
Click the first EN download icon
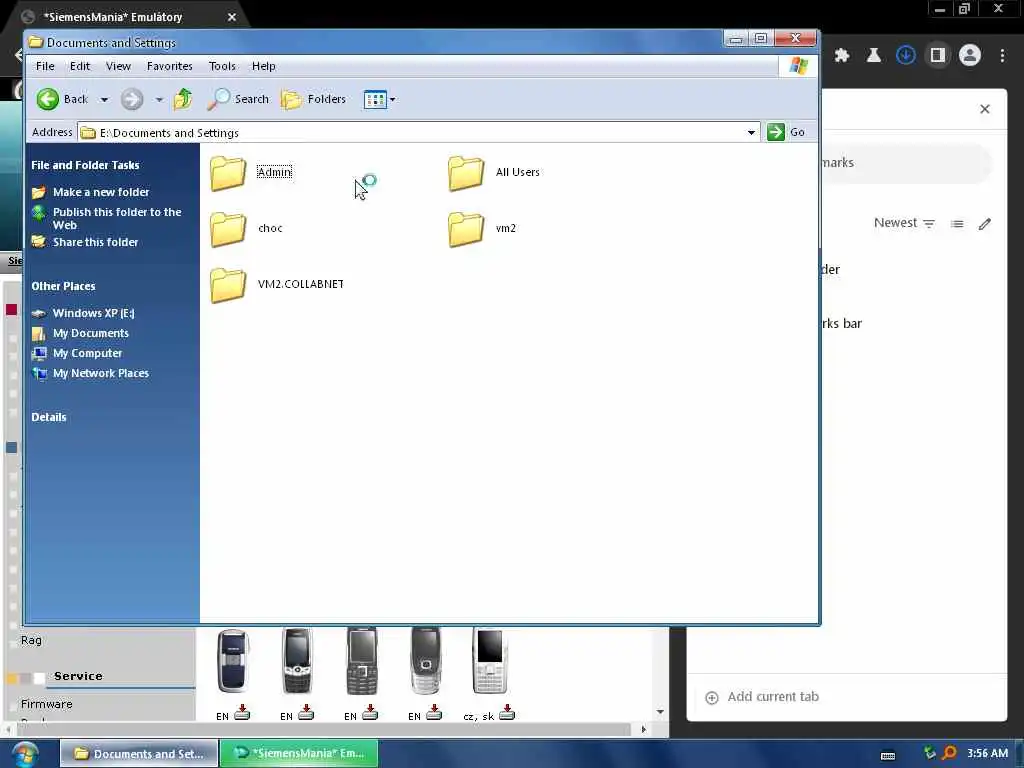242,713
